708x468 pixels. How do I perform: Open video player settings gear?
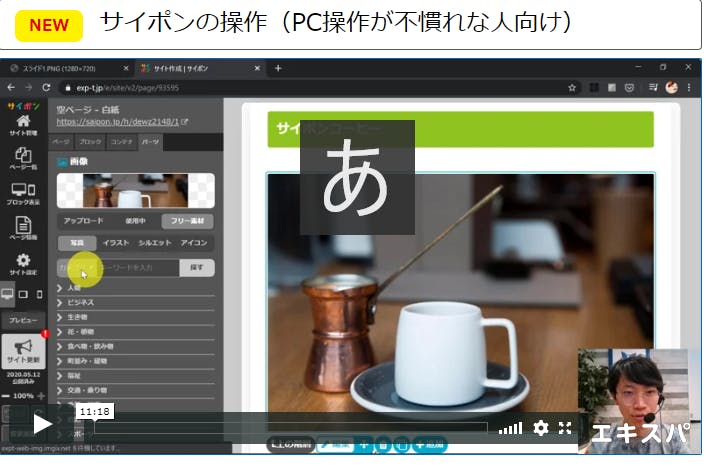(x=541, y=428)
